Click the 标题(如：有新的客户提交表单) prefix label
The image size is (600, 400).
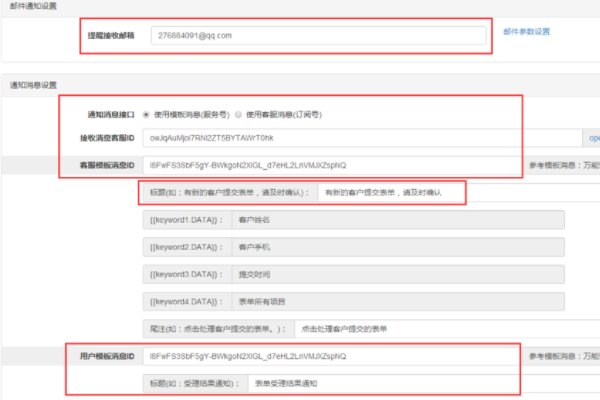tap(230, 193)
